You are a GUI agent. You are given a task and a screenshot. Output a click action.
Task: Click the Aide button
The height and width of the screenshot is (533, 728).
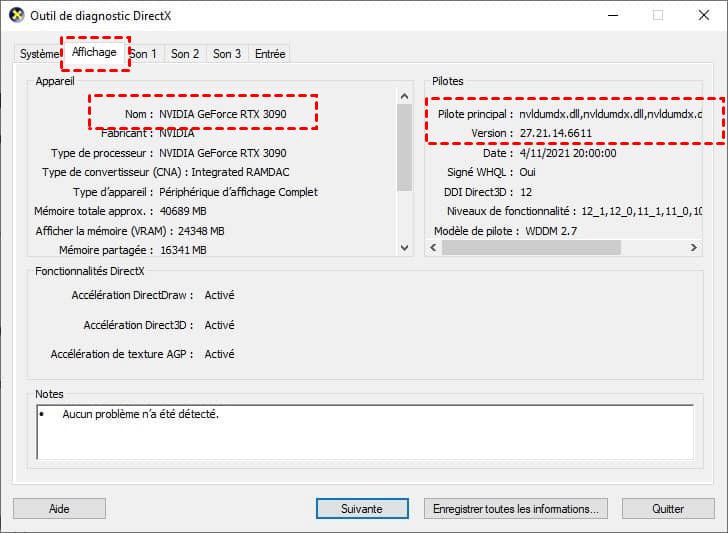(x=59, y=509)
